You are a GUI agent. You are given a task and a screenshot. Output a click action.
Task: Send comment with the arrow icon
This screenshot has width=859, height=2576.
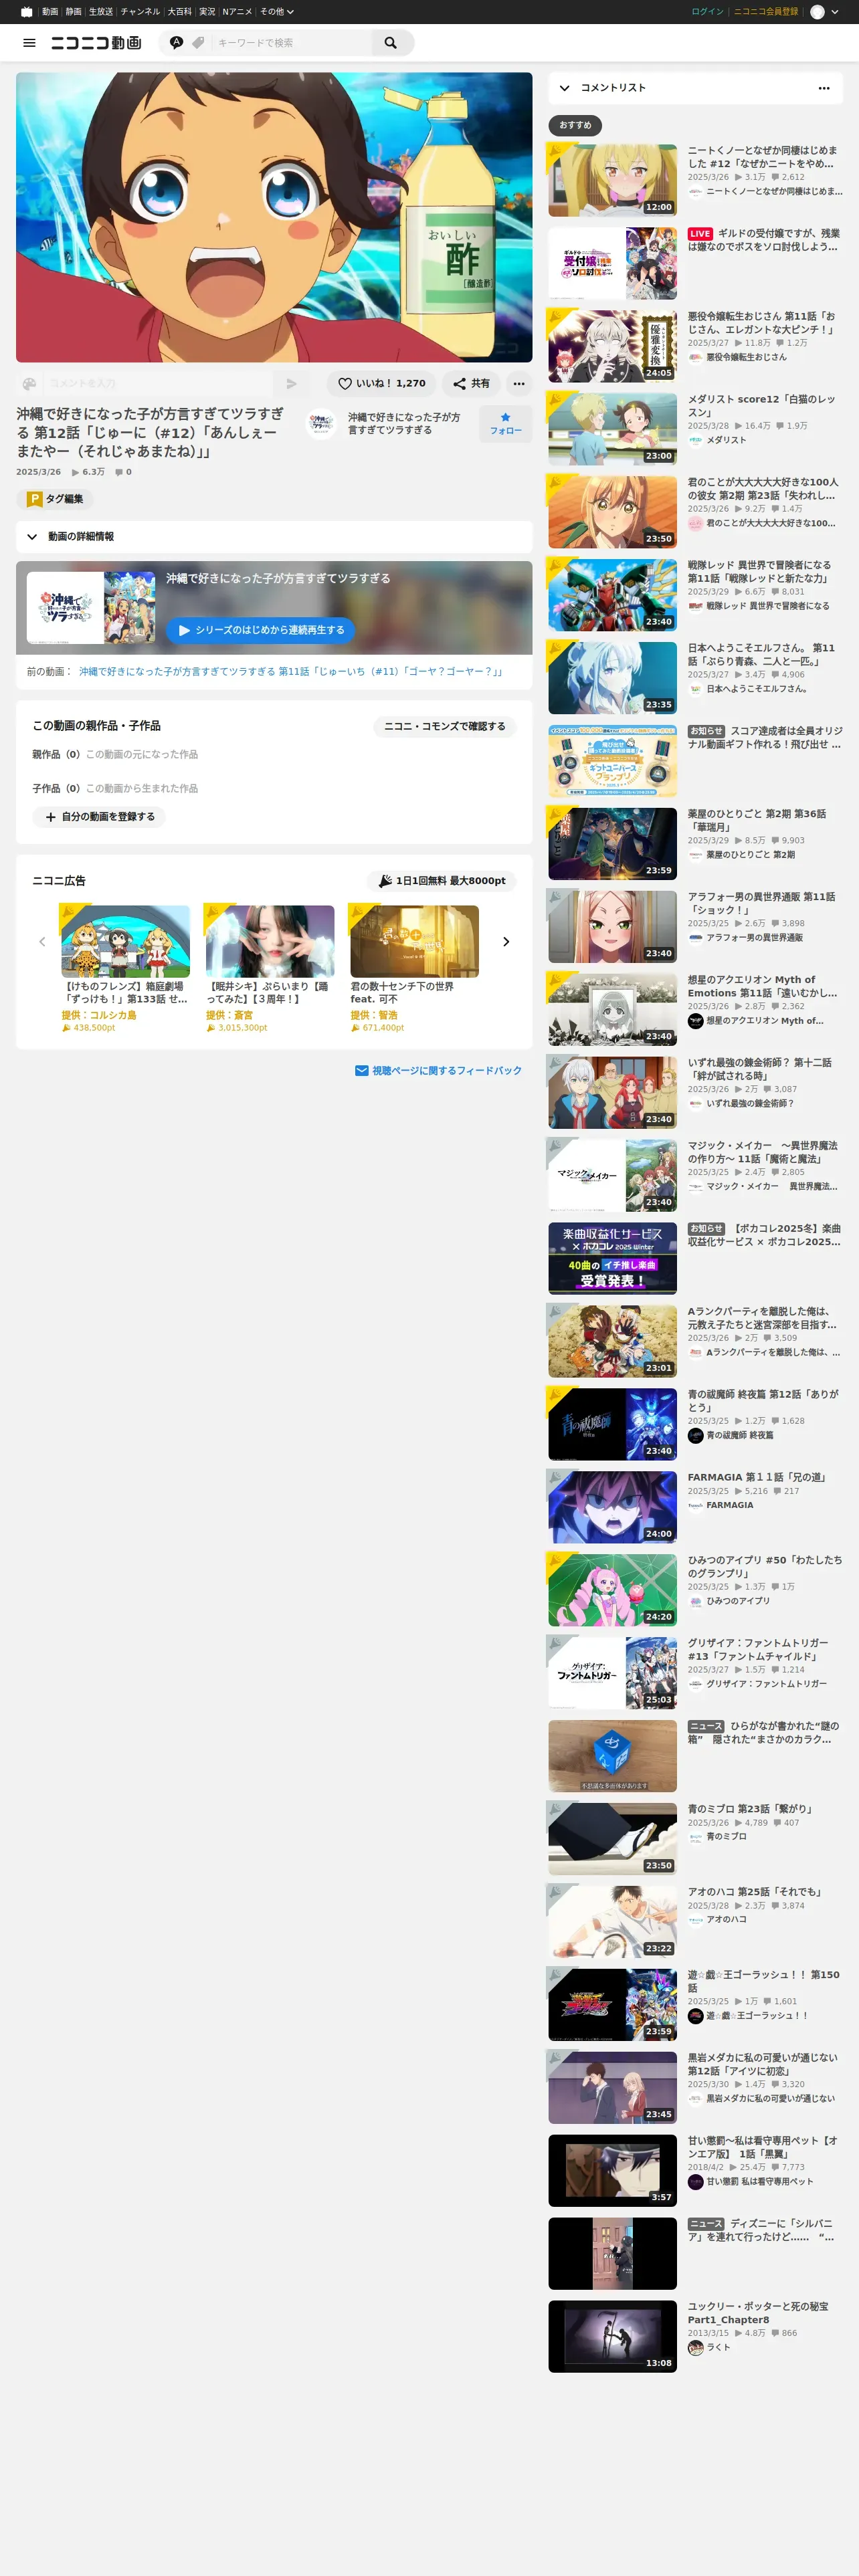[x=291, y=383]
